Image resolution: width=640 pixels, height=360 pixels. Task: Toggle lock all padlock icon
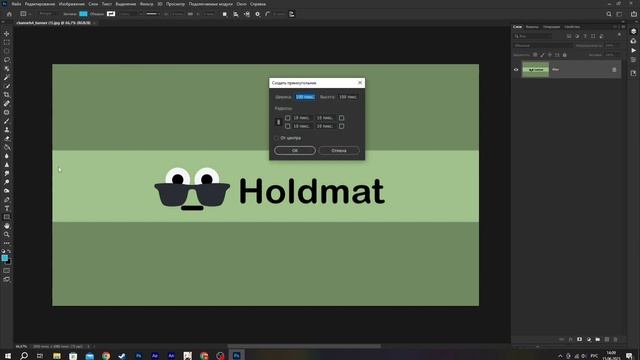coord(564,55)
